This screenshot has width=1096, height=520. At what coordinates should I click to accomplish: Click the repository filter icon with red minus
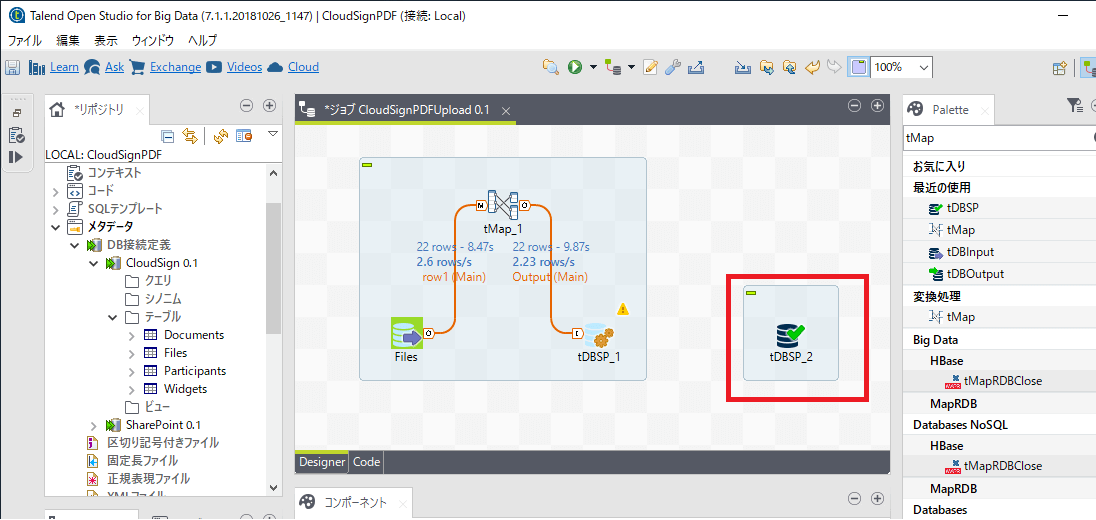coord(244,136)
